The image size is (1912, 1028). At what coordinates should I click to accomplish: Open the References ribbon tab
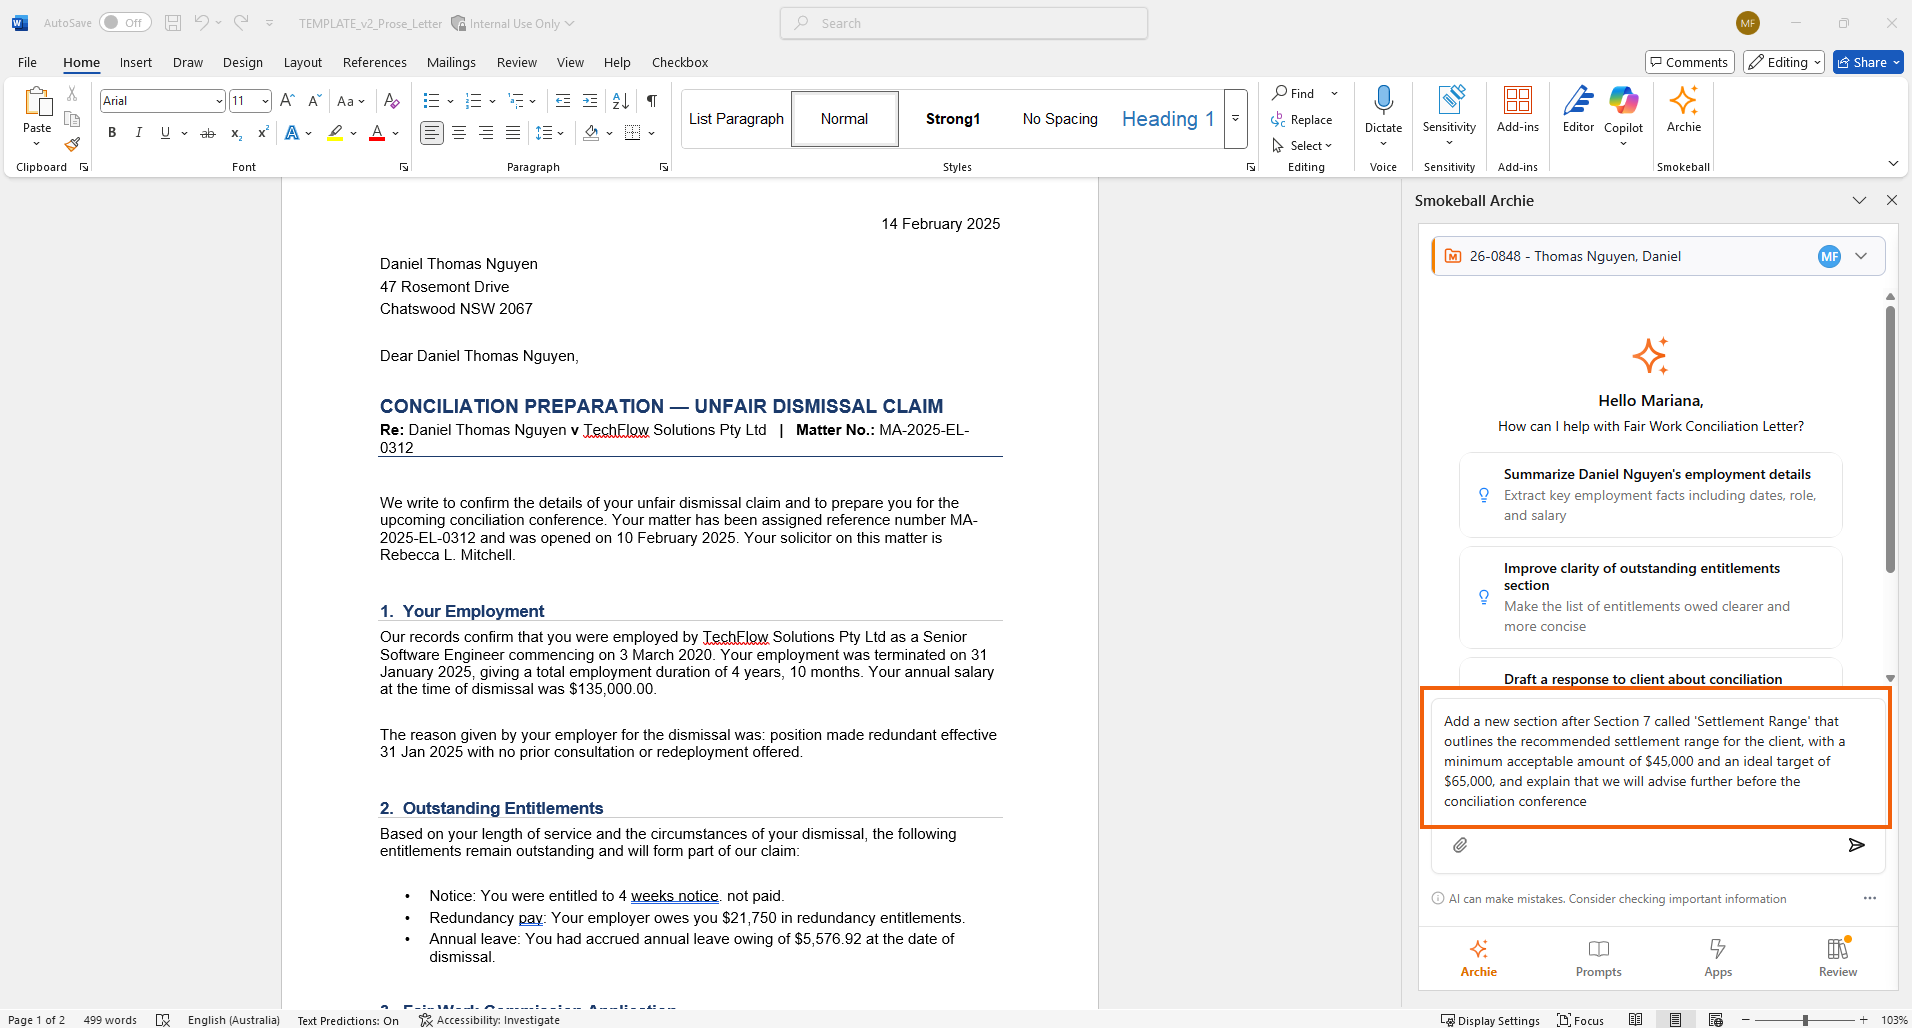pos(374,62)
